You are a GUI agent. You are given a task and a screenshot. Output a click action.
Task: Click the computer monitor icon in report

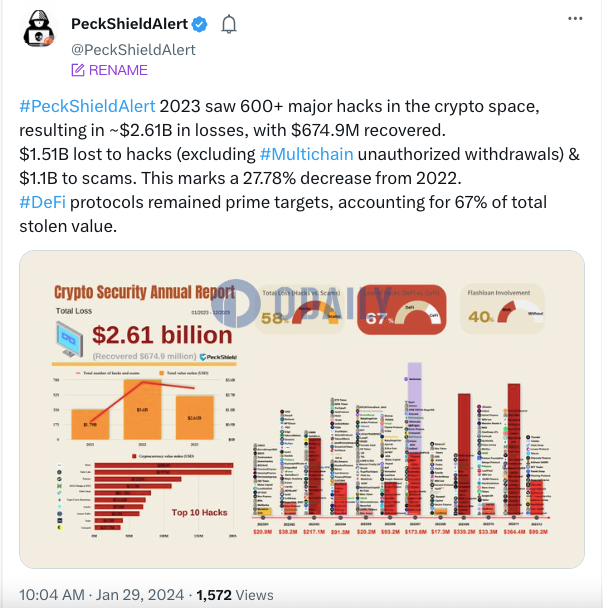[69, 339]
